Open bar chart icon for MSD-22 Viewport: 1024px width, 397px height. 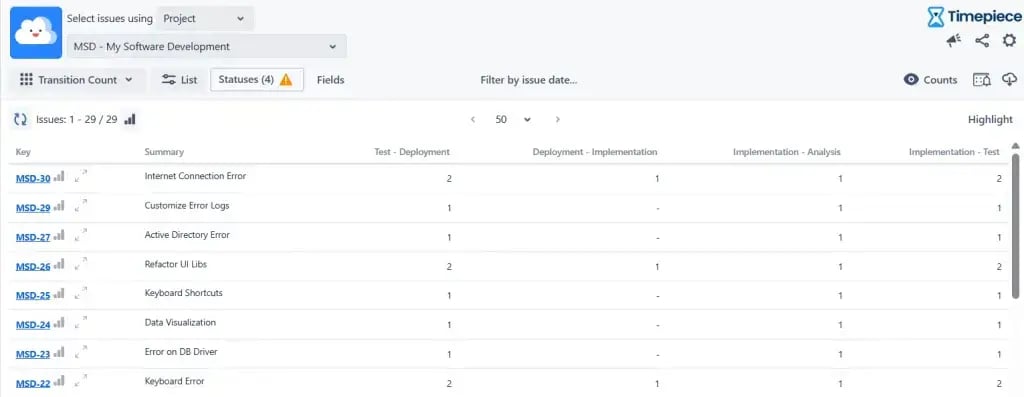[x=59, y=381]
